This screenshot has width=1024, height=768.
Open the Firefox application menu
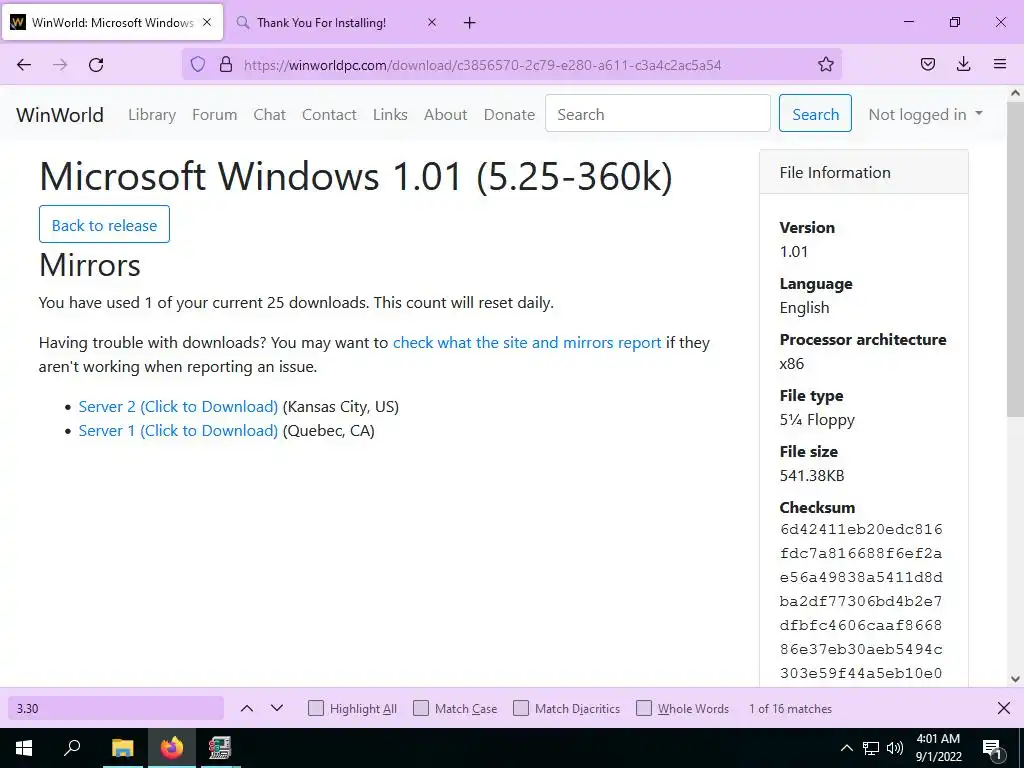[1000, 64]
